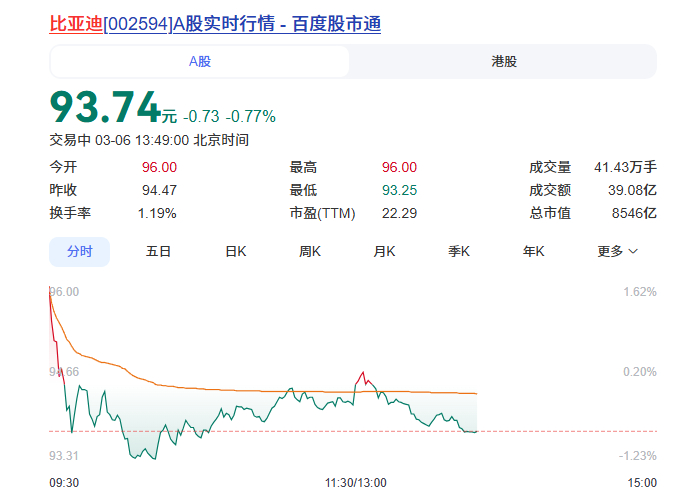Click the 最高 value 96.00
Viewport: 692px width, 499px height.
click(399, 167)
